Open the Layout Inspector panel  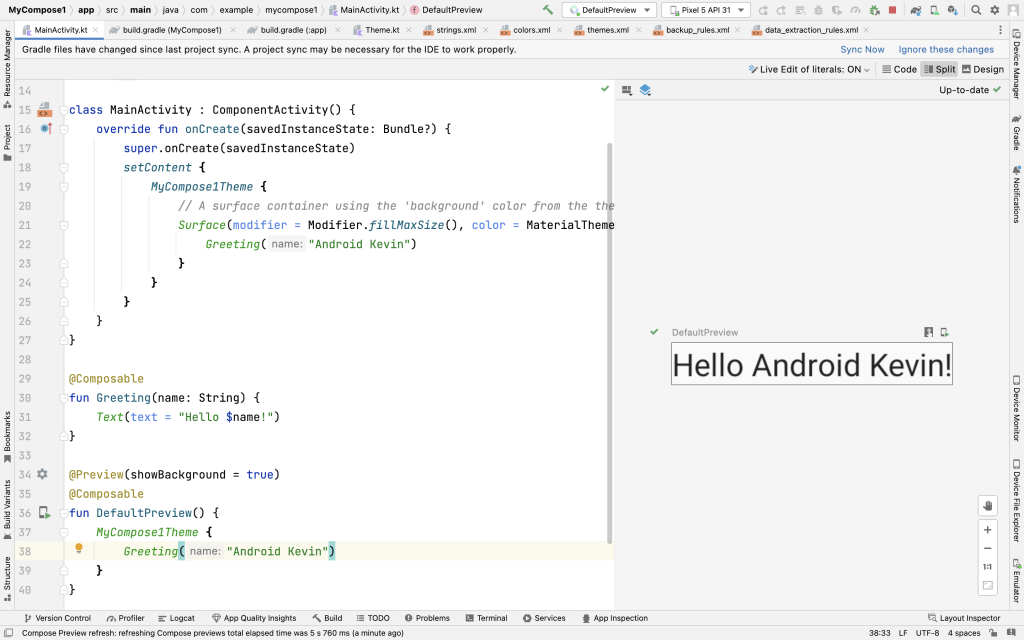(x=964, y=618)
